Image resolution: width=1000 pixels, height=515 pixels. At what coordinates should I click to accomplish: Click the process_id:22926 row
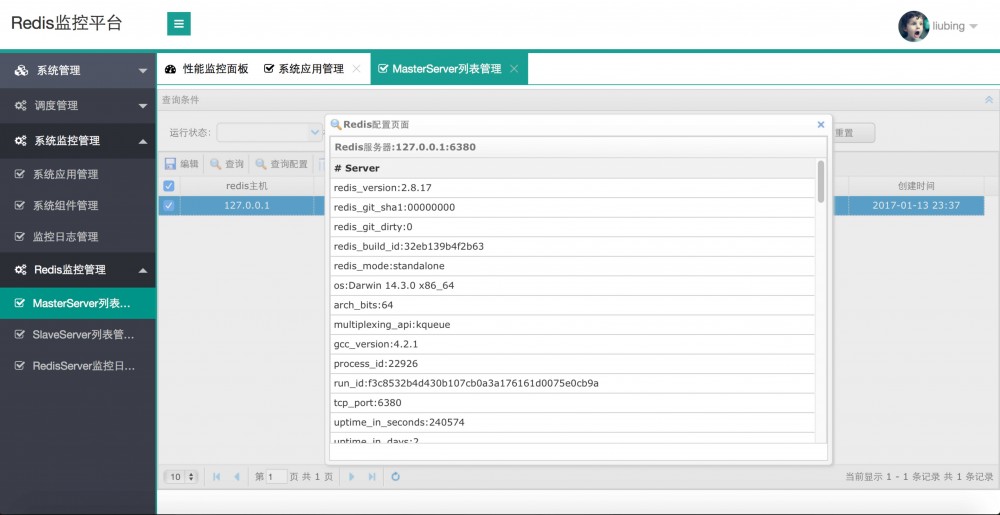[x=573, y=363]
